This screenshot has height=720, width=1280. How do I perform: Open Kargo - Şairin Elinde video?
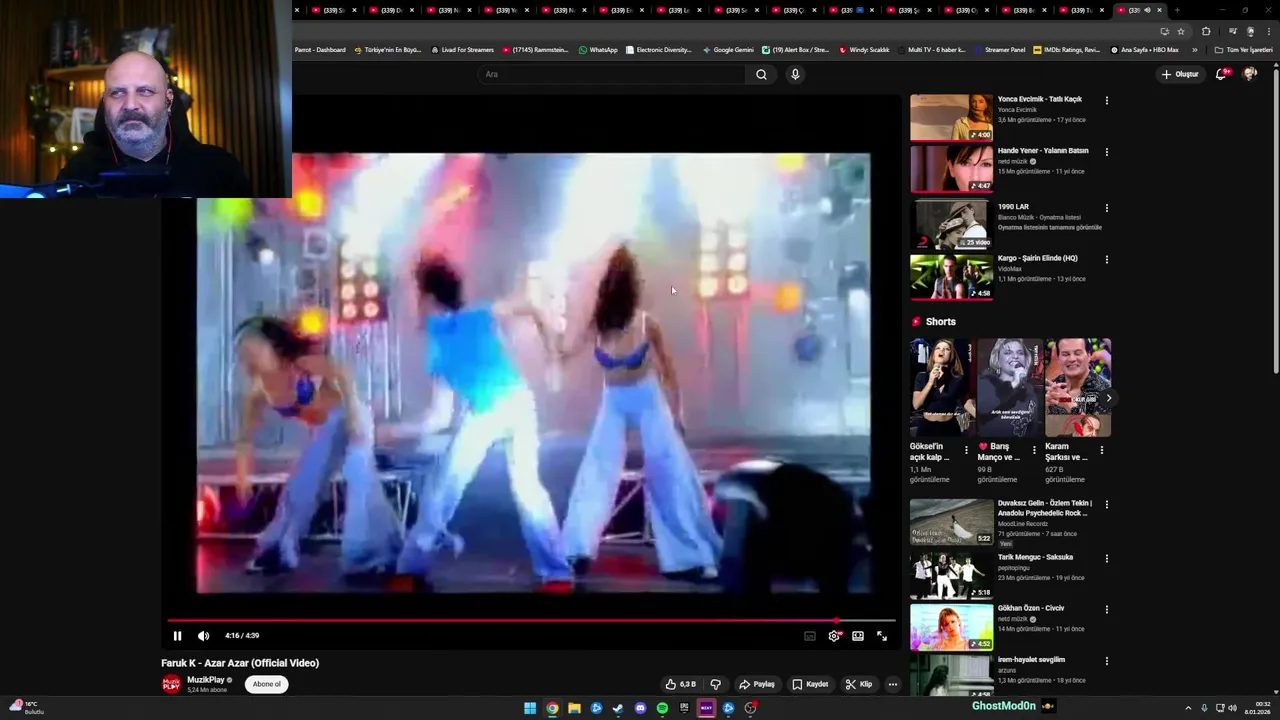1037,258
